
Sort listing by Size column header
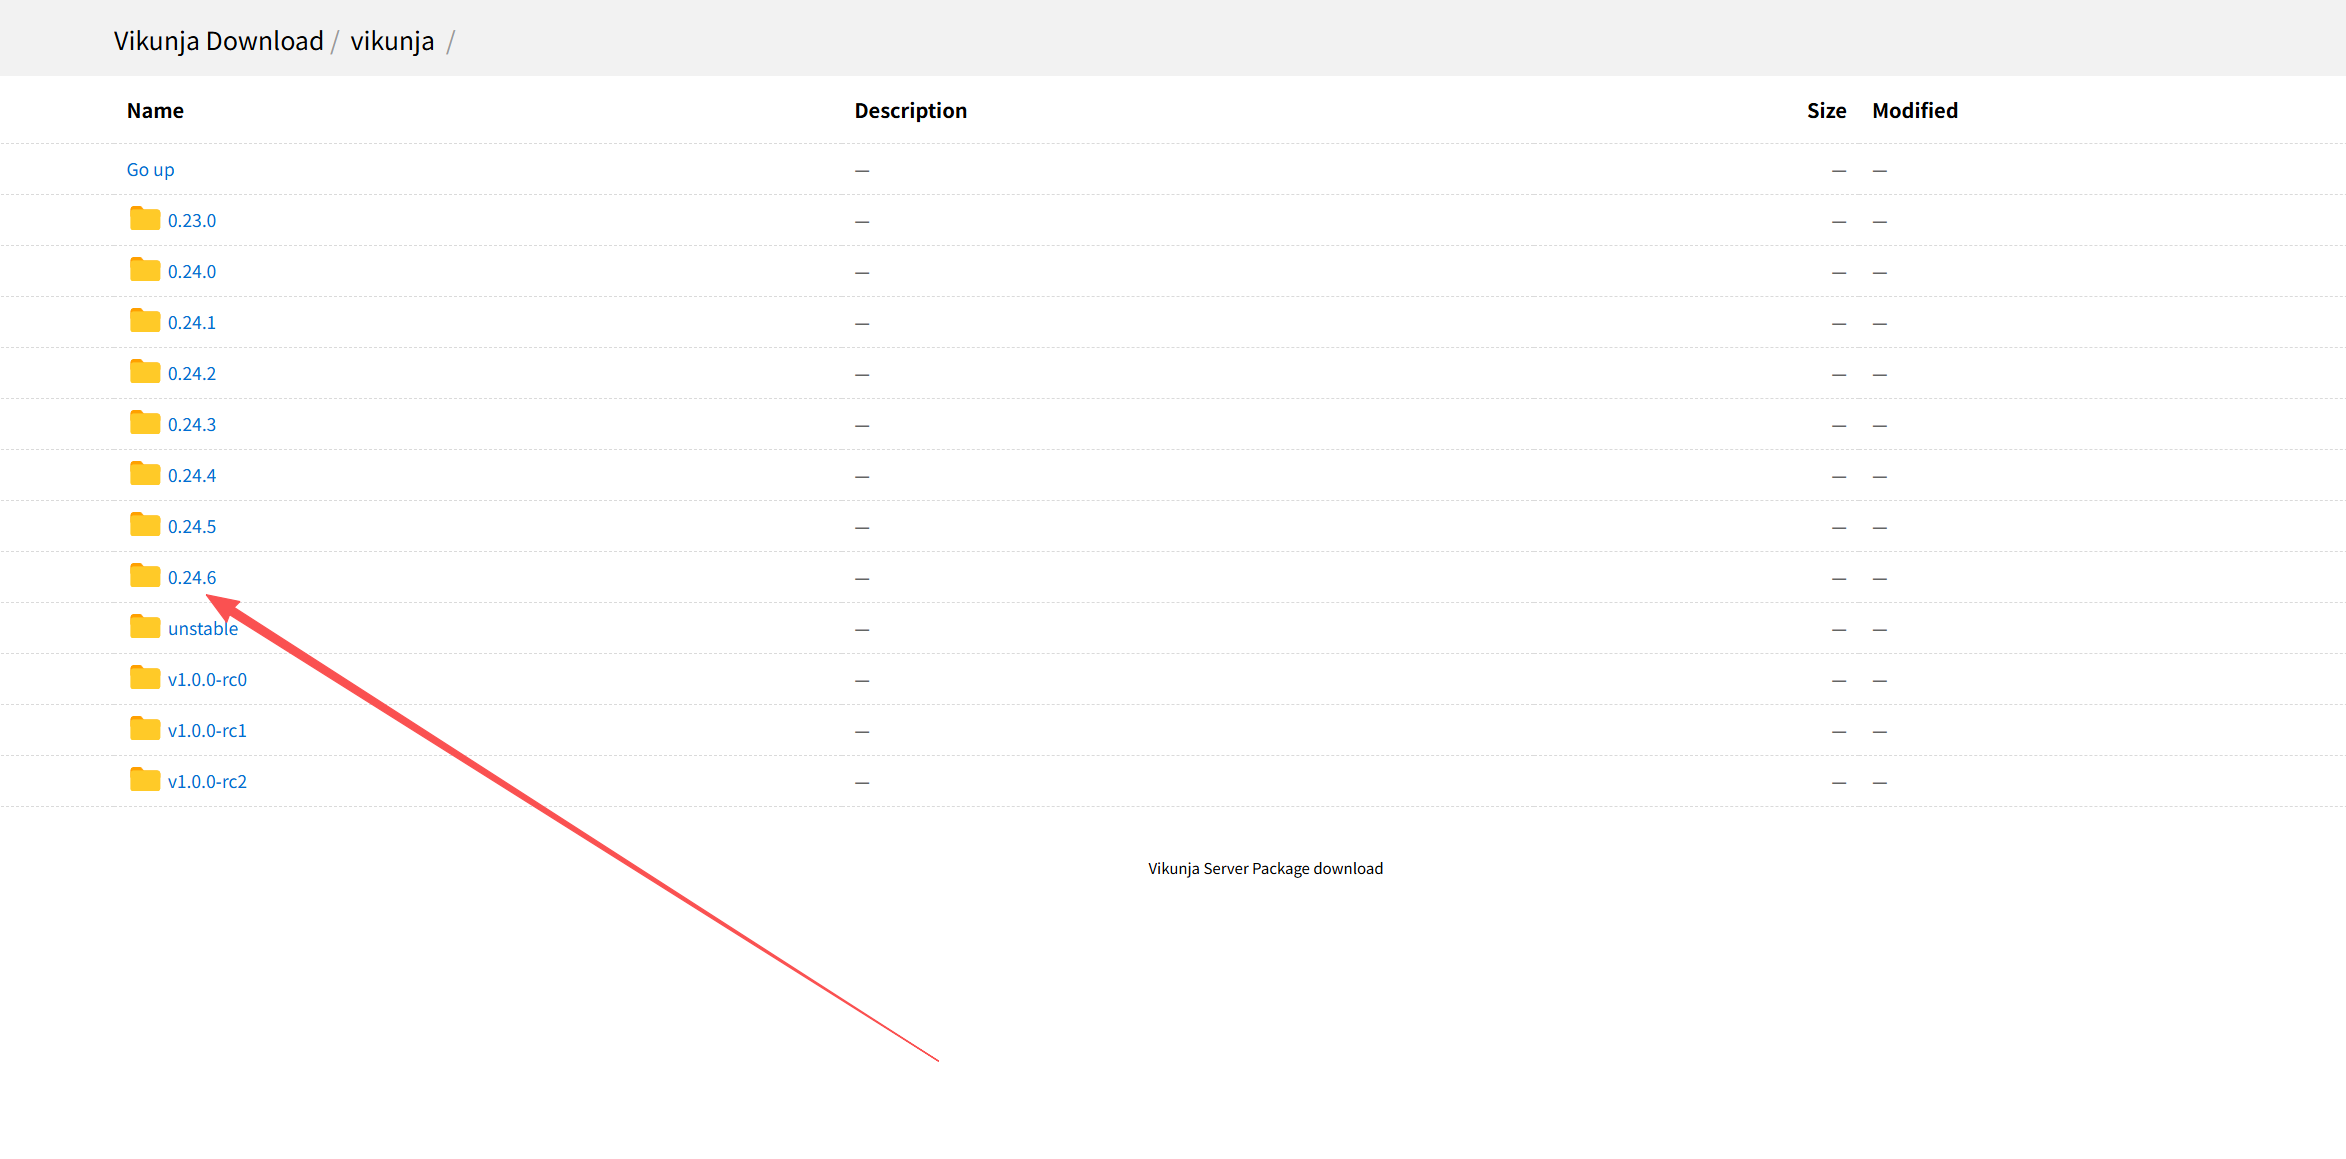pyautogui.click(x=1826, y=111)
